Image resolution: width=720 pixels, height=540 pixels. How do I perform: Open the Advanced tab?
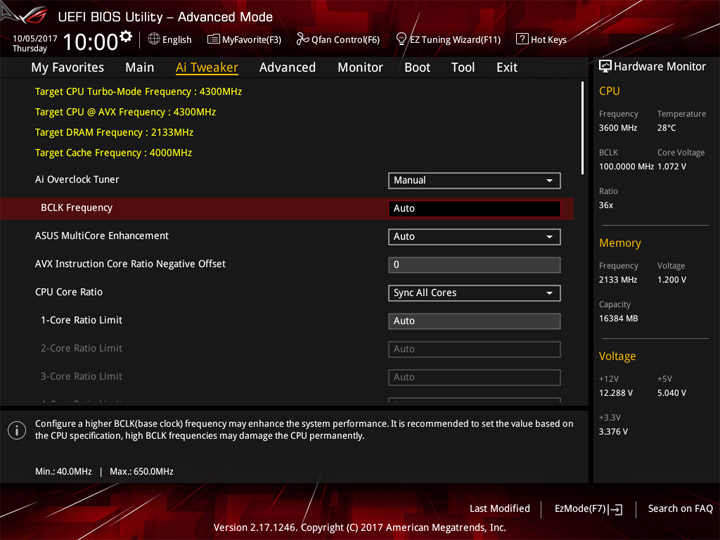point(287,68)
